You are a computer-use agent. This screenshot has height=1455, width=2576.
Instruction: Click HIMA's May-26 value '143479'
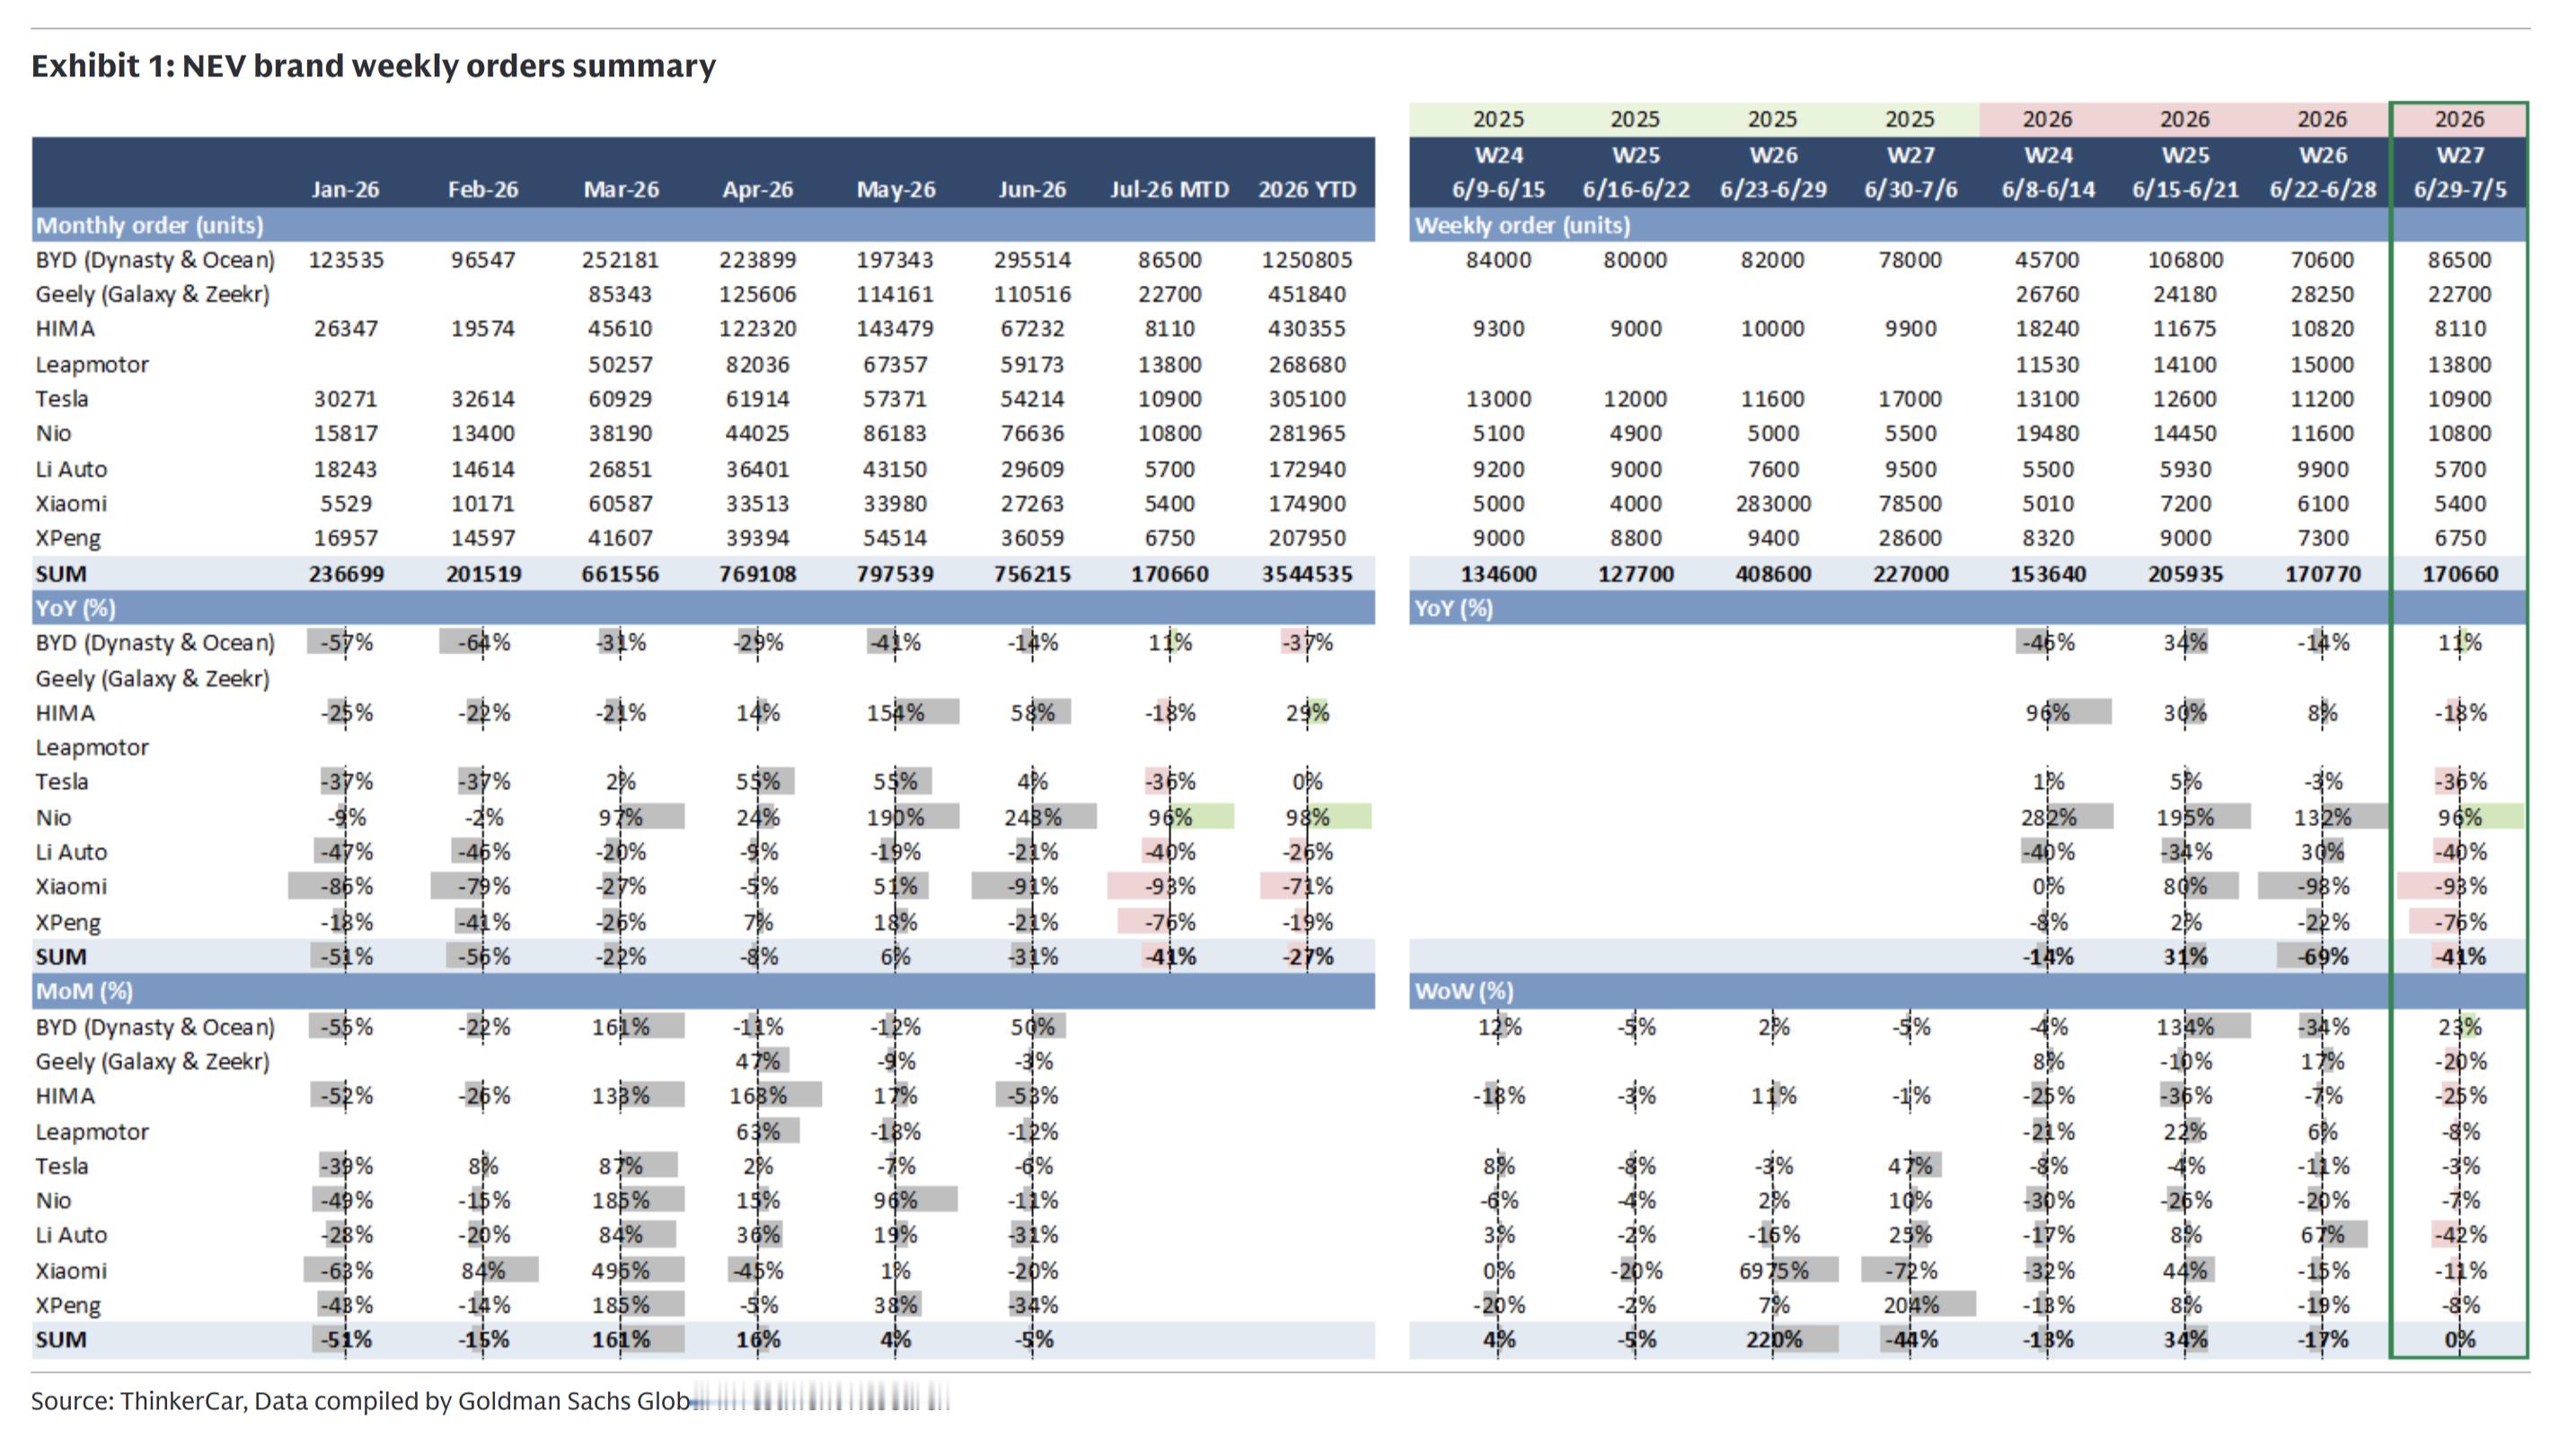coord(895,328)
